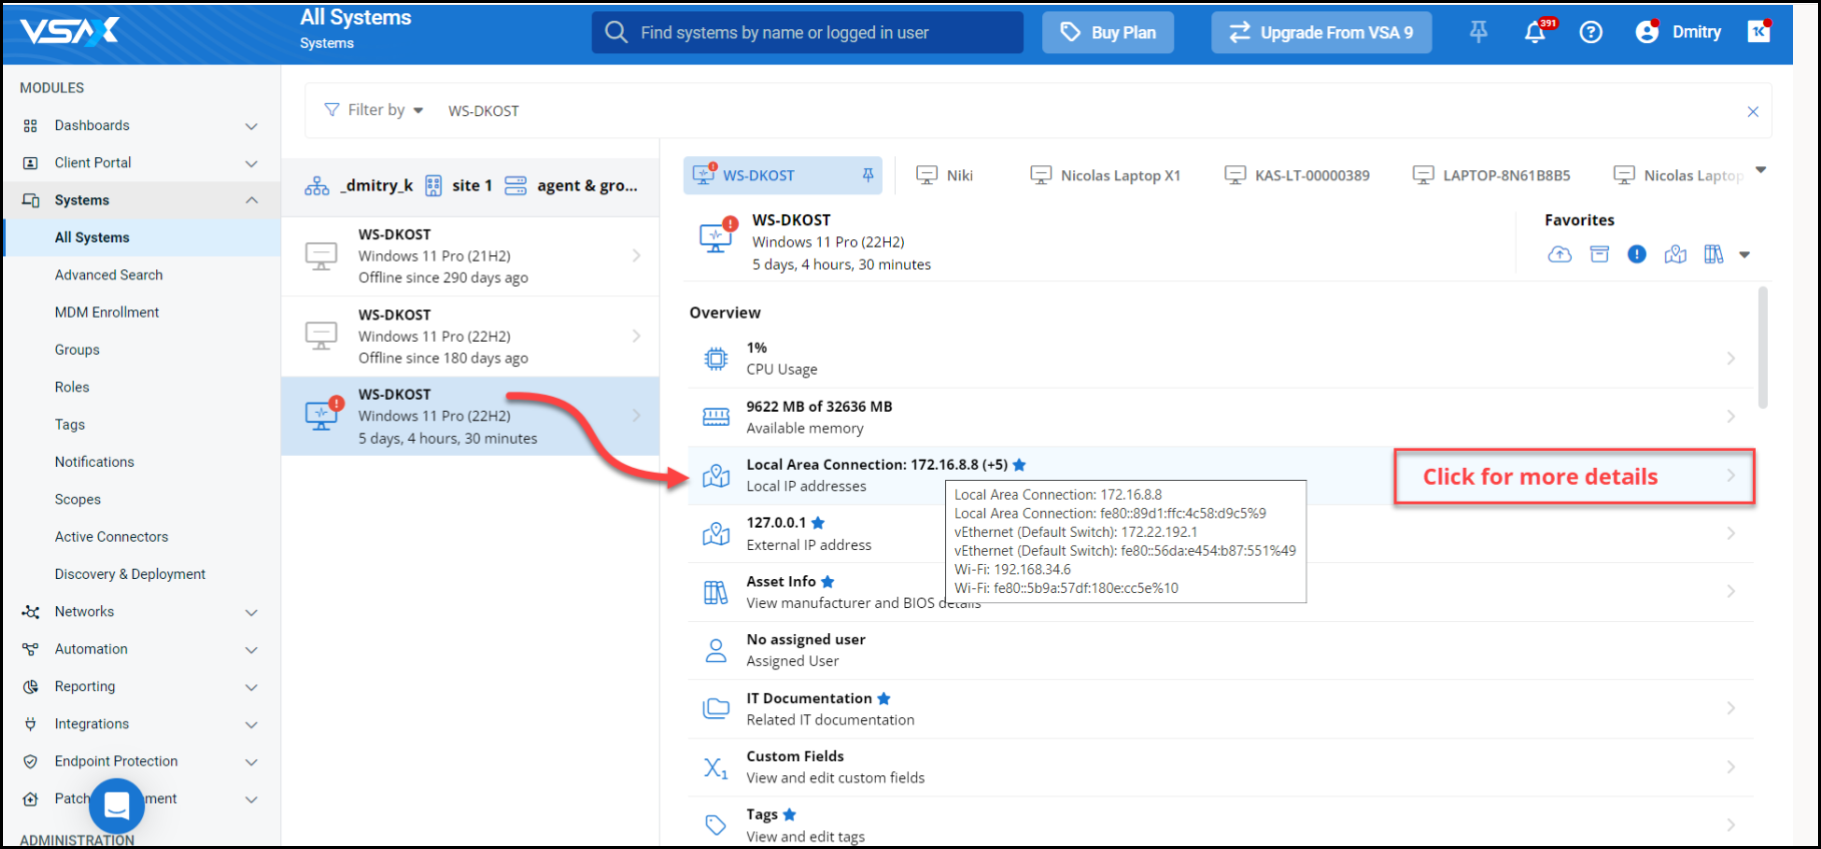Open the Filter by dropdown
Image resolution: width=1821 pixels, height=849 pixels.
pos(374,110)
